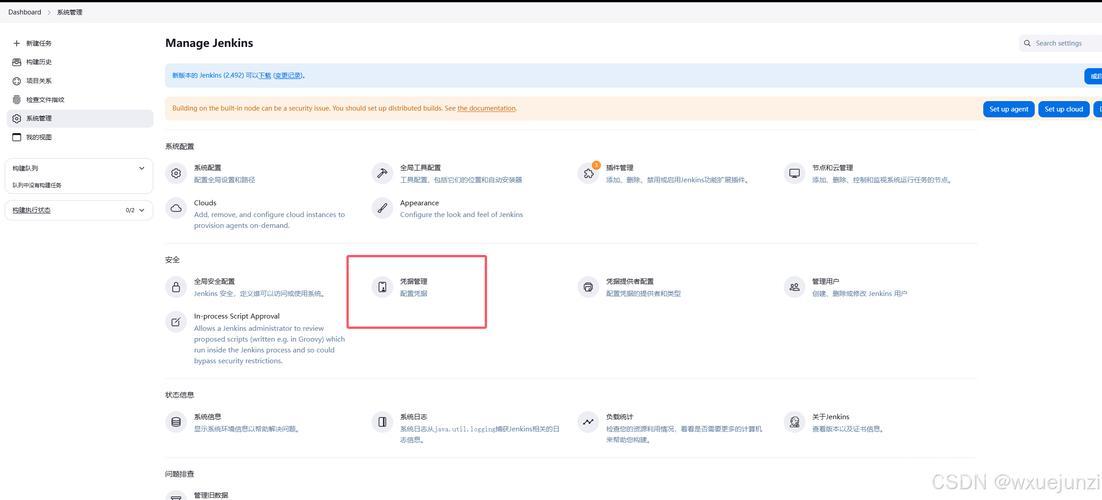
Task: Click the chart icon for 负载统计
Action: pos(588,422)
